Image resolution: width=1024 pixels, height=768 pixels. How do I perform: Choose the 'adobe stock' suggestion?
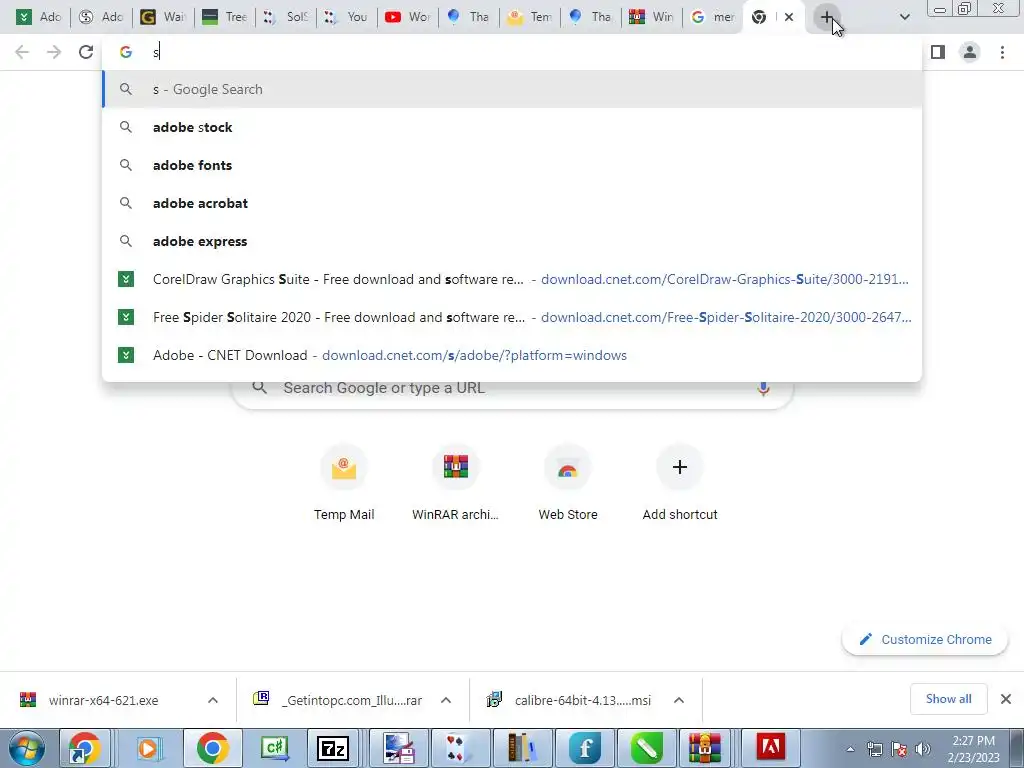coord(512,127)
